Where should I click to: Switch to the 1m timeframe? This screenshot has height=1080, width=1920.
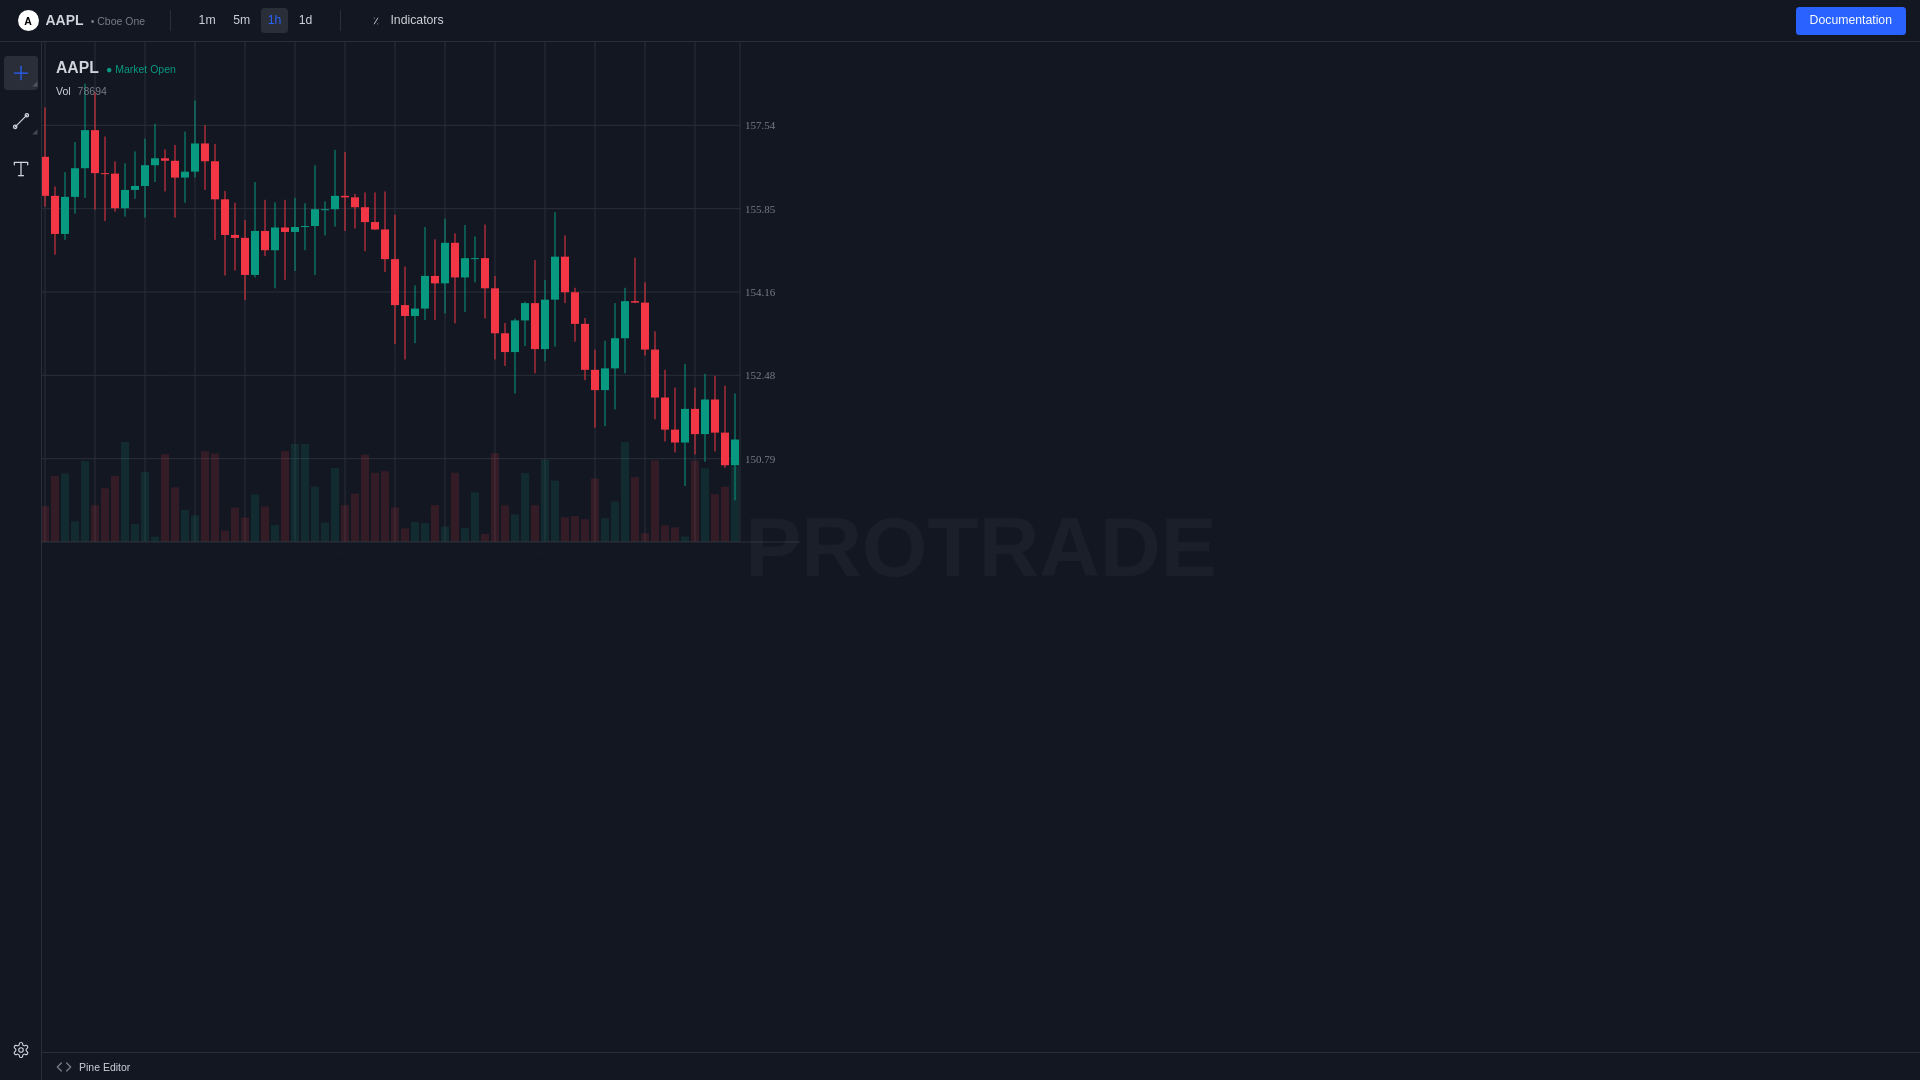[x=207, y=20]
